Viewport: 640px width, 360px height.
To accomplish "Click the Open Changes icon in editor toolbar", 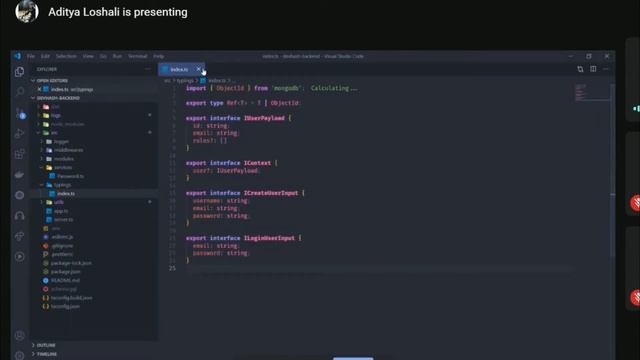I will pyautogui.click(x=580, y=69).
